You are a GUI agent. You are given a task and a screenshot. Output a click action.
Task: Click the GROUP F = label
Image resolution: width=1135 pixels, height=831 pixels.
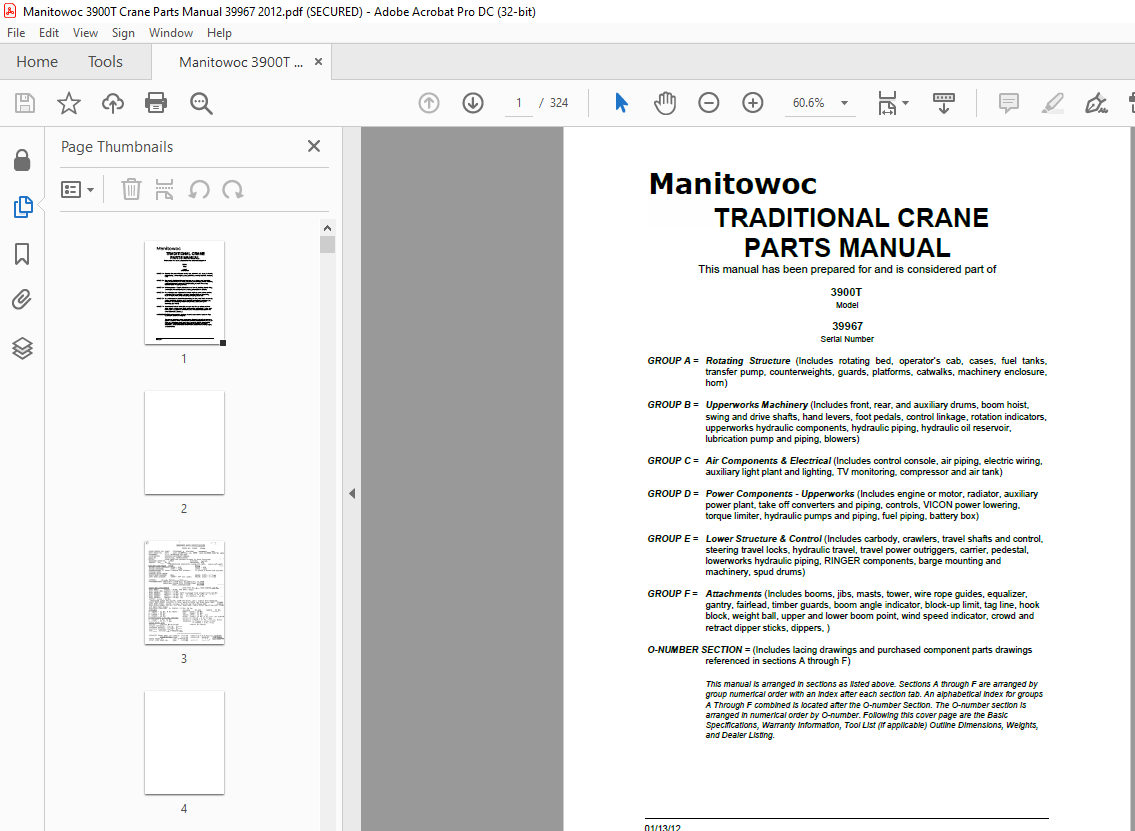pyautogui.click(x=672, y=594)
